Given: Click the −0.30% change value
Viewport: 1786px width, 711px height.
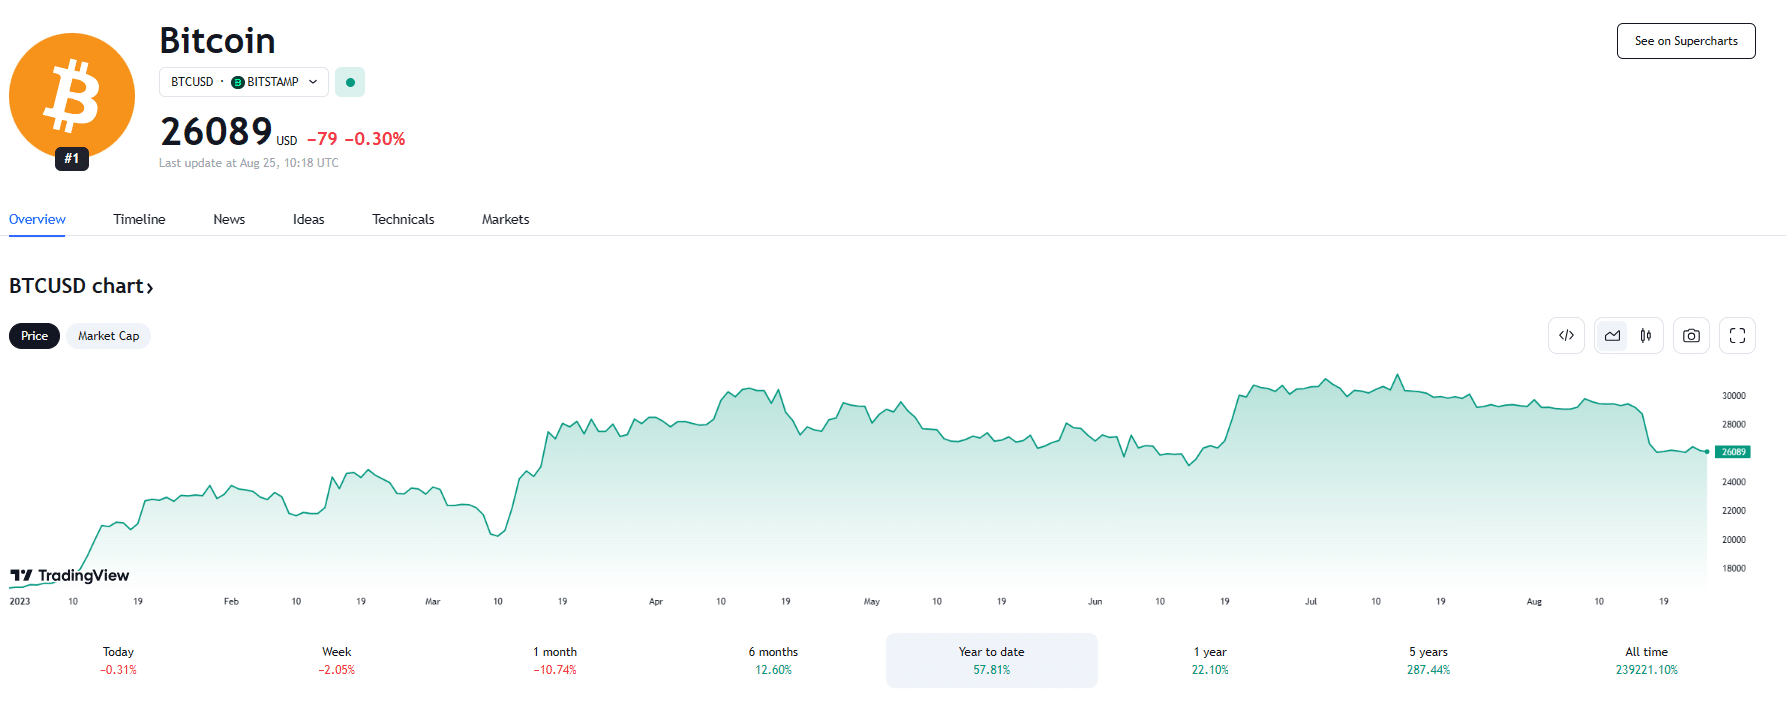Looking at the screenshot, I should point(375,139).
